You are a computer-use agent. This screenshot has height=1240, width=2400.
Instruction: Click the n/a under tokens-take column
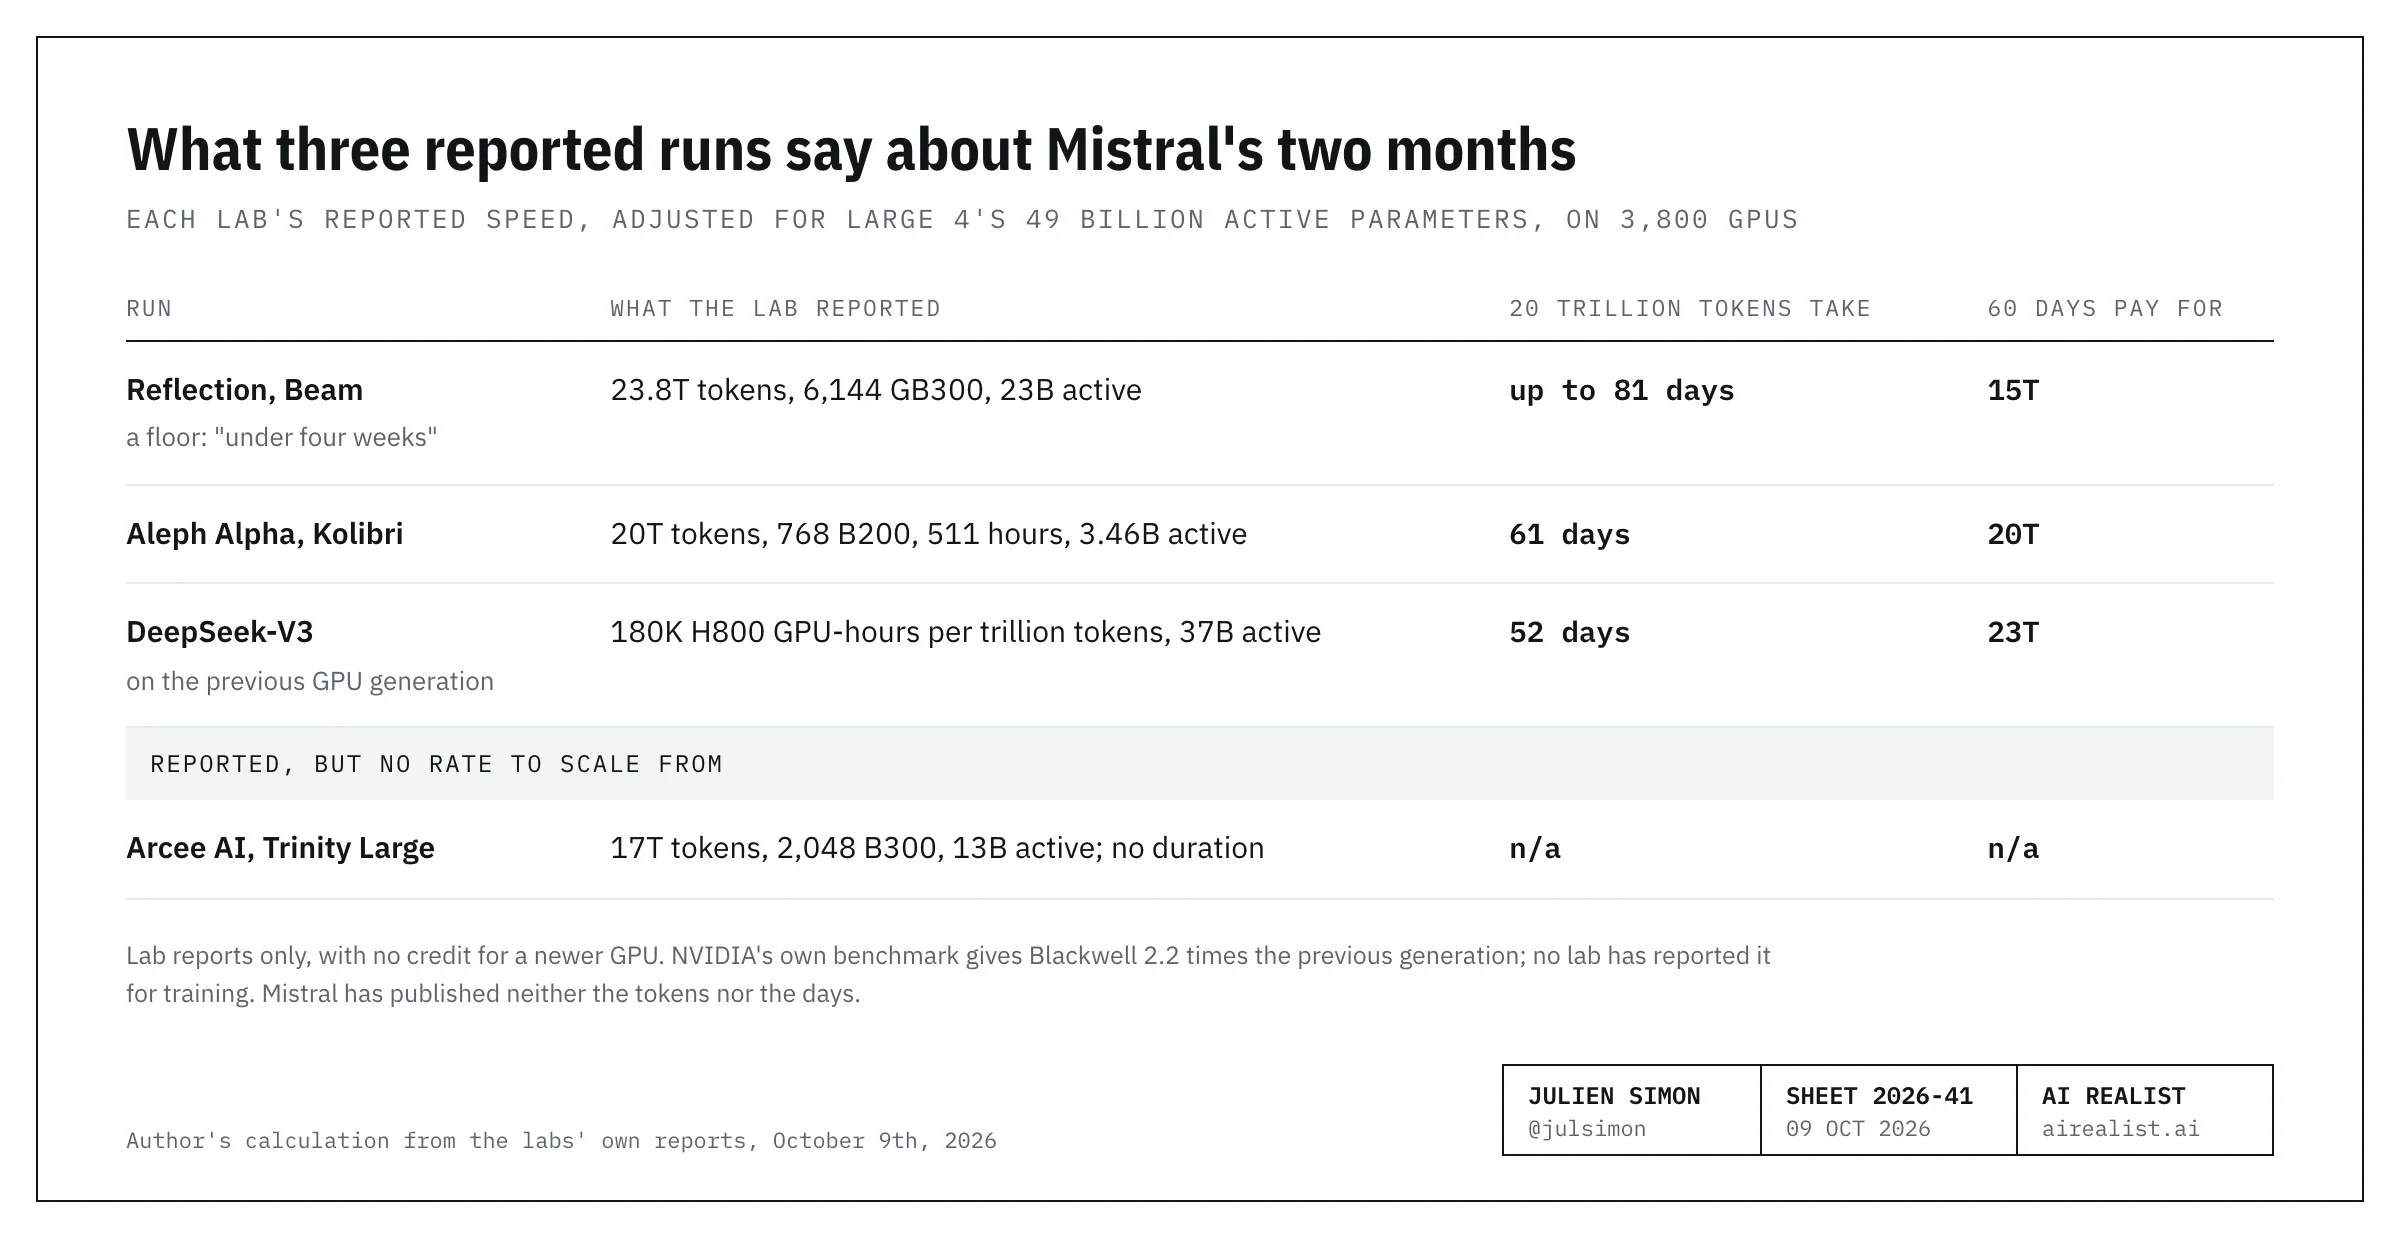(1534, 848)
